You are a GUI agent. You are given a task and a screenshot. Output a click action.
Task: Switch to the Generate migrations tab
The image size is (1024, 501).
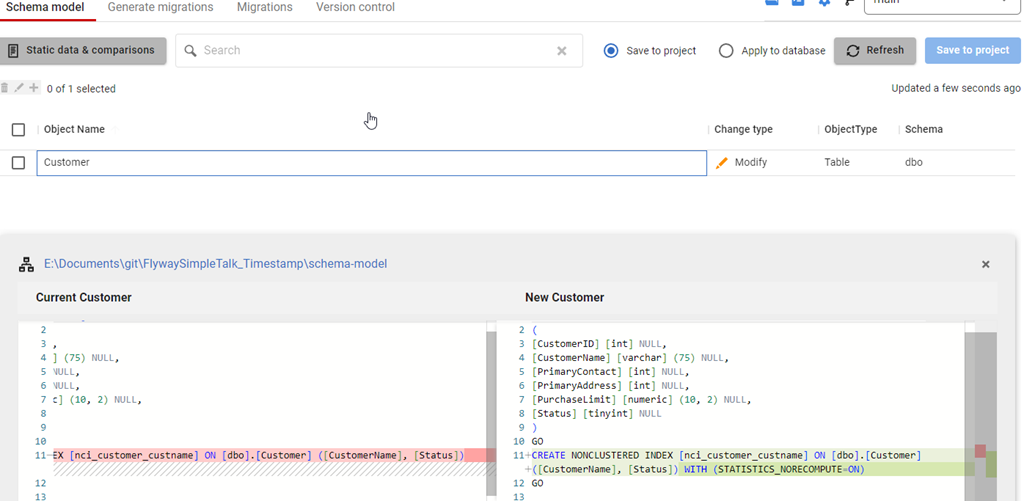(x=160, y=8)
